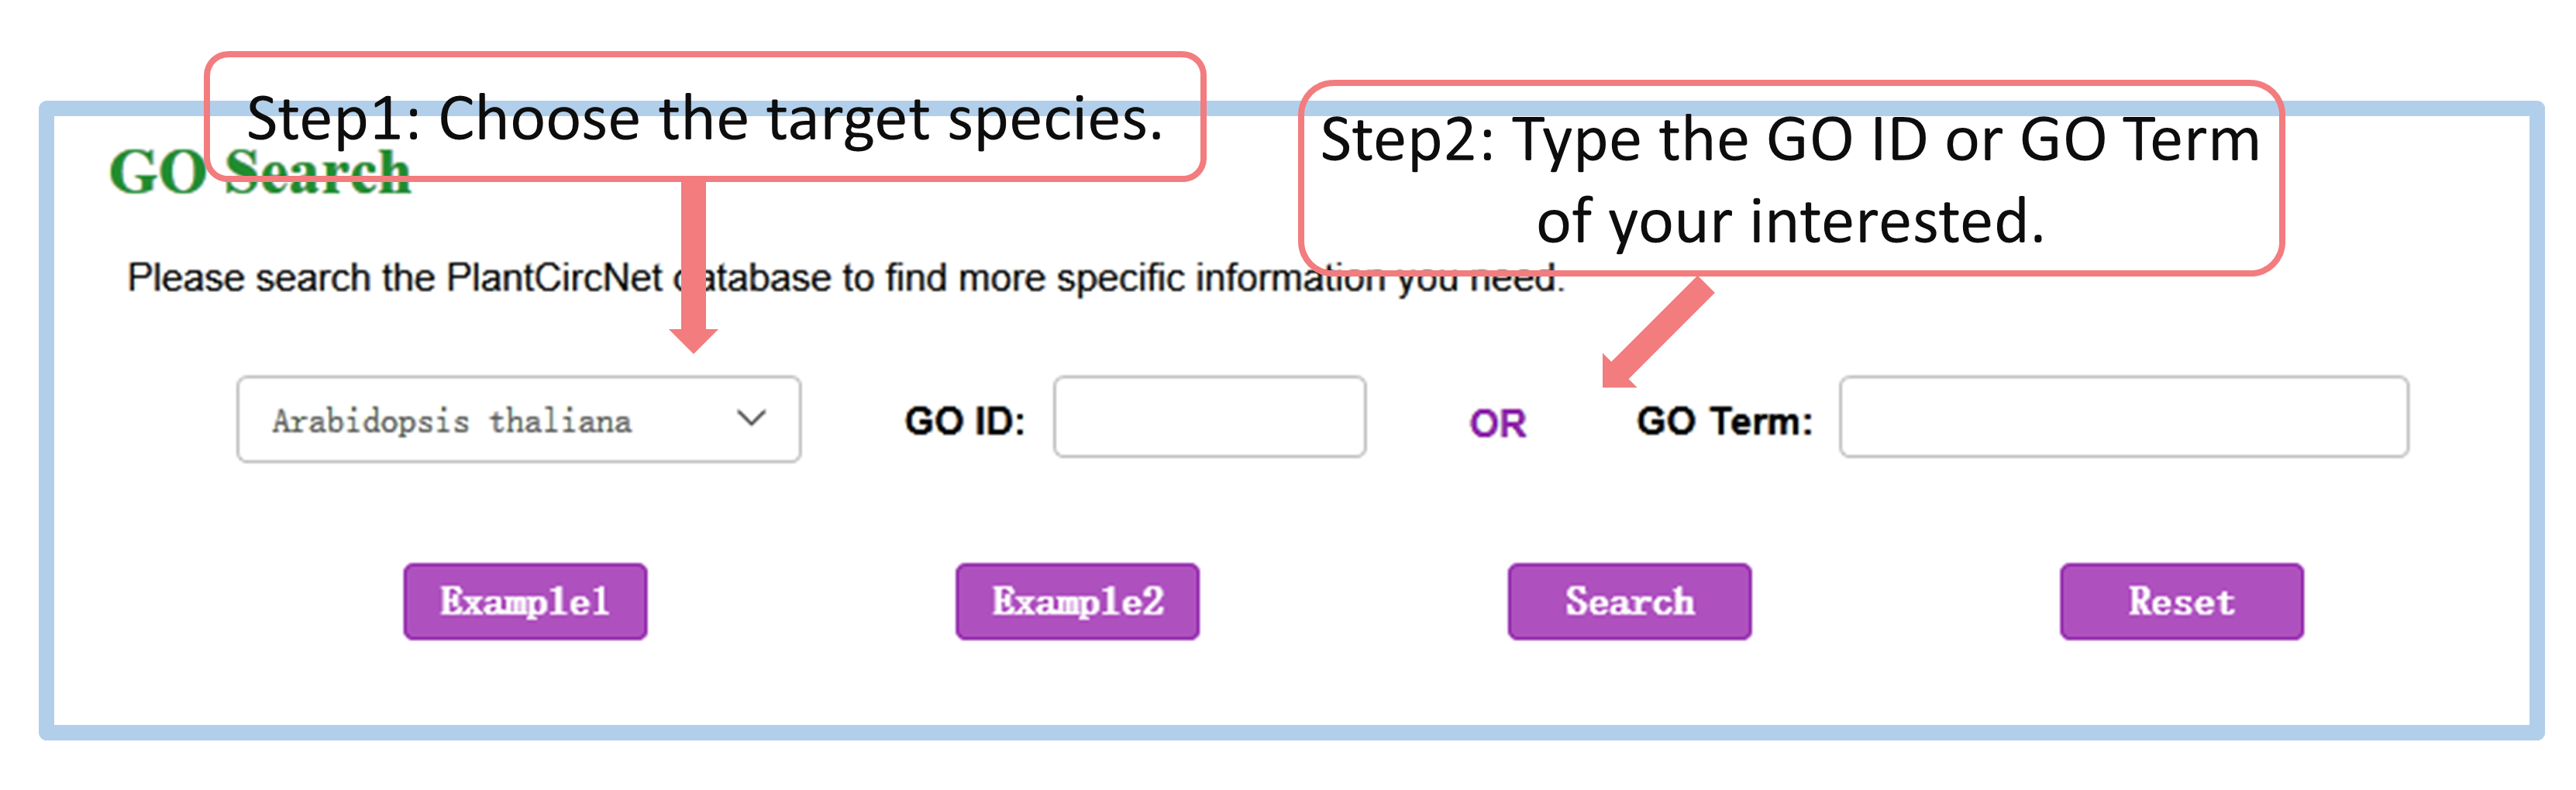This screenshot has height=790, width=2576.
Task: Focus the GO Term text field
Action: coord(2123,418)
